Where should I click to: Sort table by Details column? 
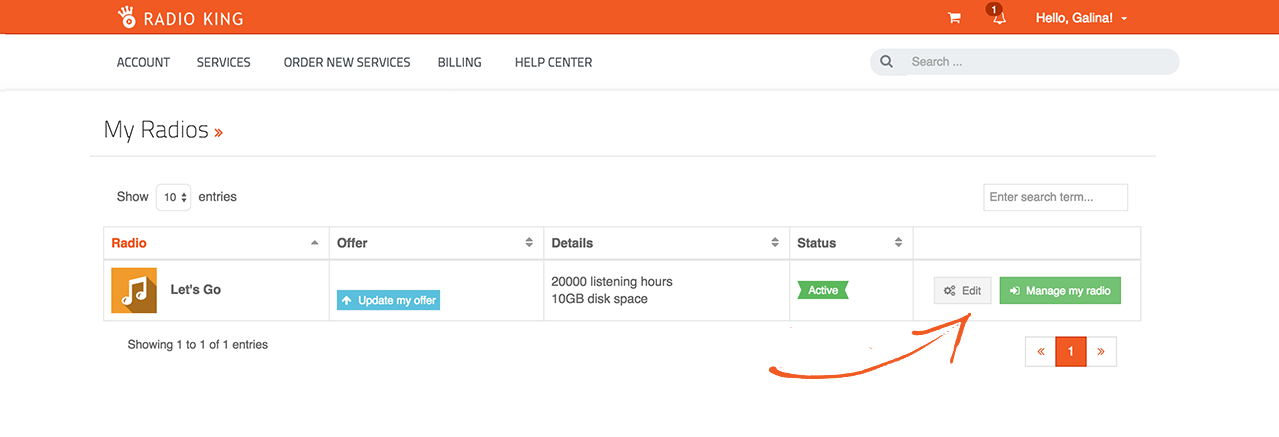click(x=666, y=243)
